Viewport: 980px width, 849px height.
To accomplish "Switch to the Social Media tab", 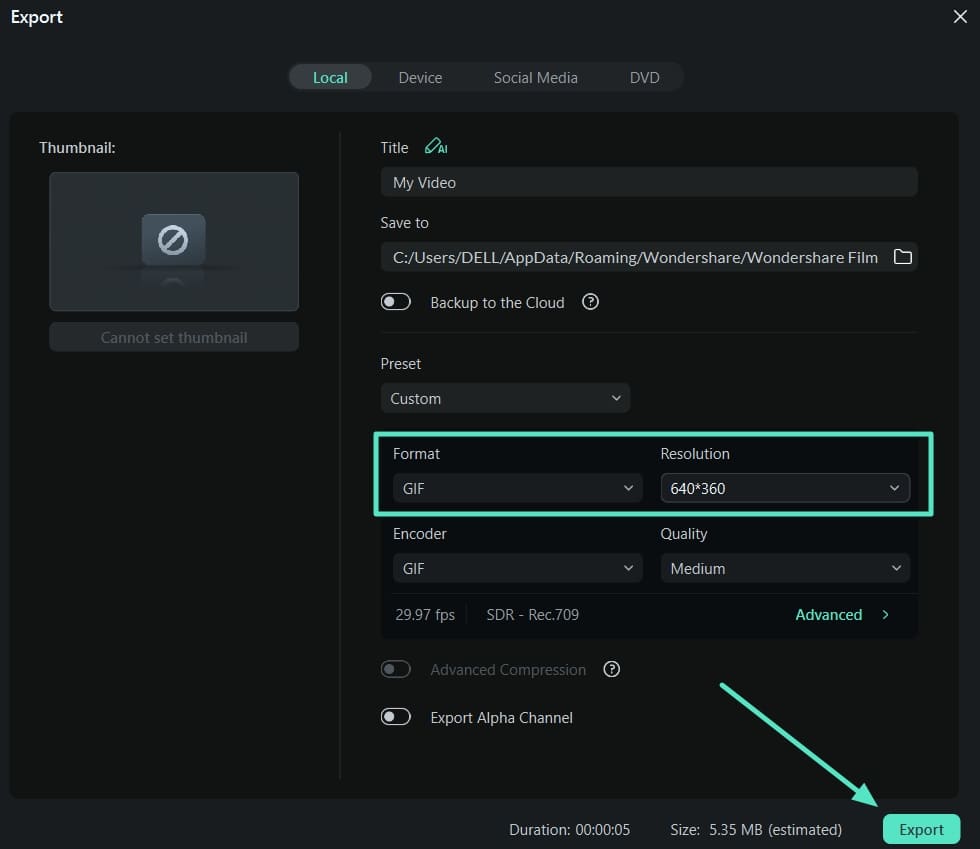I will point(536,78).
